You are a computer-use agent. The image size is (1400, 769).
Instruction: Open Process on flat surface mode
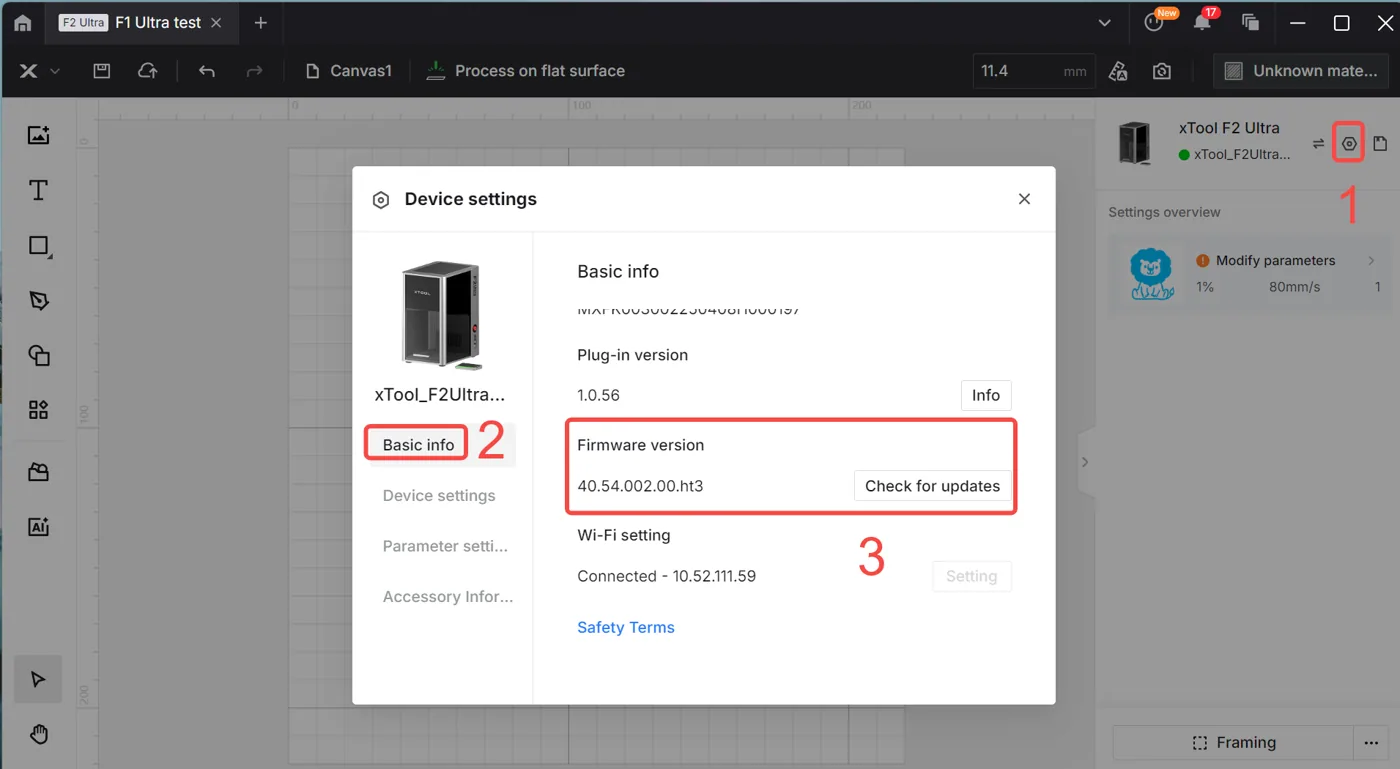click(x=525, y=71)
